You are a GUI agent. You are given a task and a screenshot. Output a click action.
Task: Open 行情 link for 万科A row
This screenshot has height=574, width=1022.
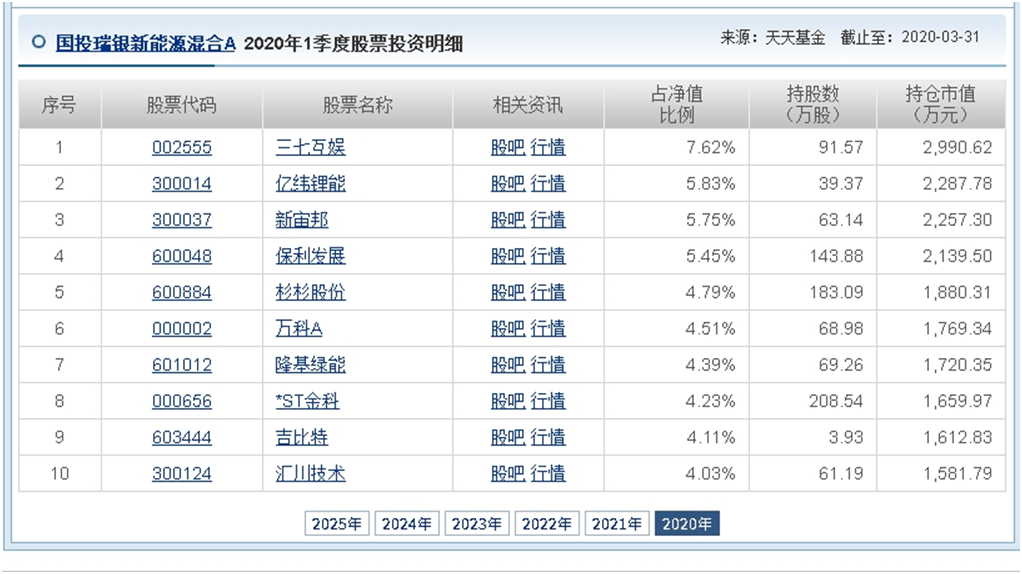coord(548,328)
